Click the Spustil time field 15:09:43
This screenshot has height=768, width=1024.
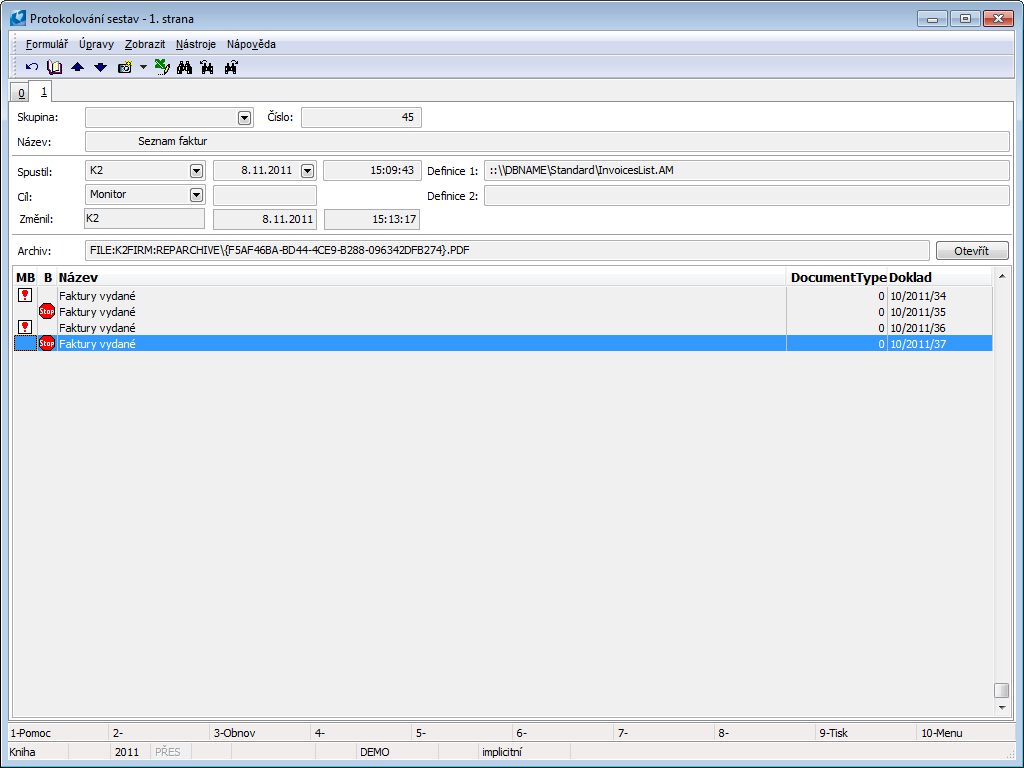pos(372,170)
